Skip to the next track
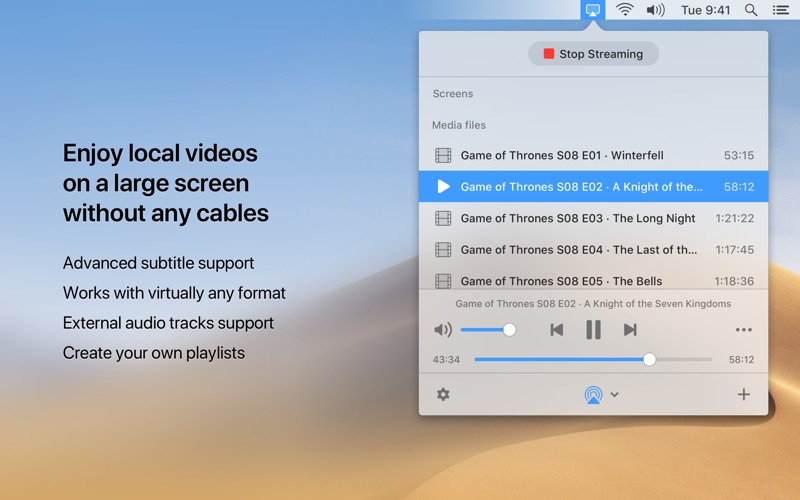Viewport: 800px width, 500px height. (x=630, y=330)
